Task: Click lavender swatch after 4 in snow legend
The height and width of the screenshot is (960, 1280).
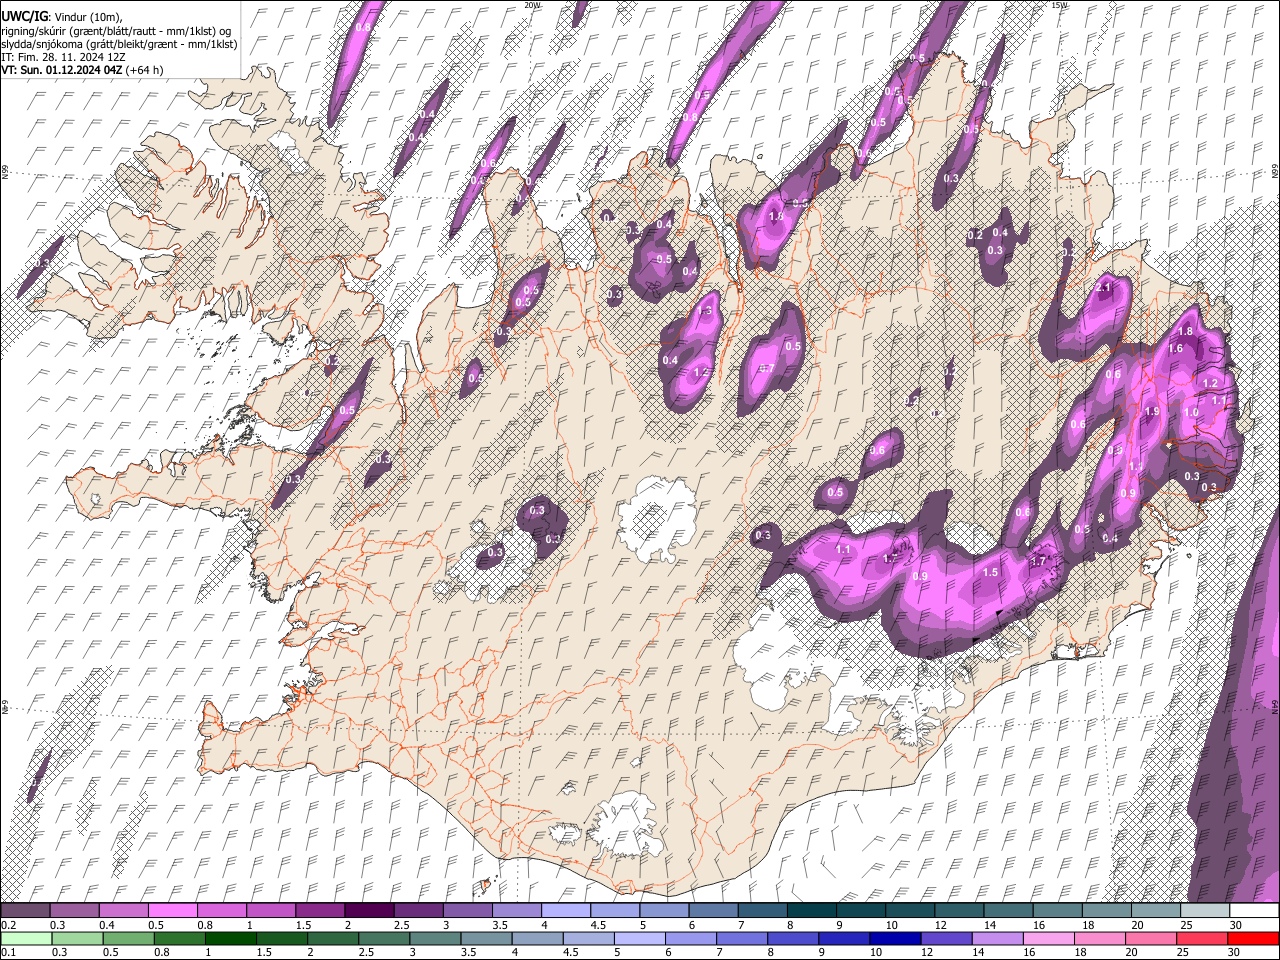Action: coord(565,910)
